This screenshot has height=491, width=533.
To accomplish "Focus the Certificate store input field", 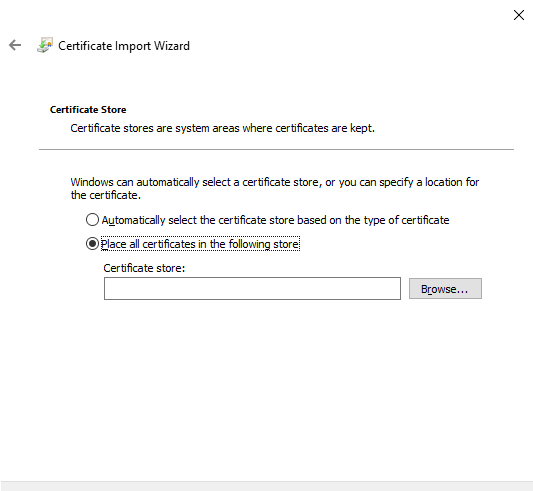I will [252, 289].
